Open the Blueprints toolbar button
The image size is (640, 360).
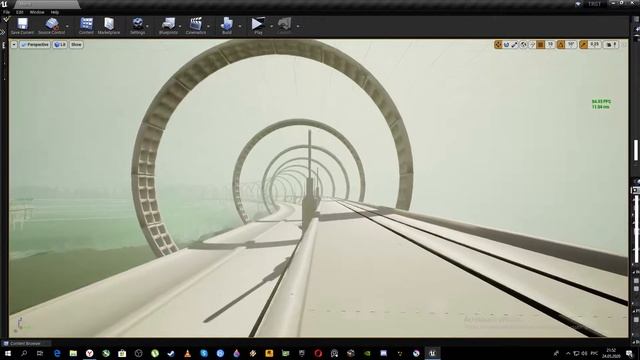(168, 26)
